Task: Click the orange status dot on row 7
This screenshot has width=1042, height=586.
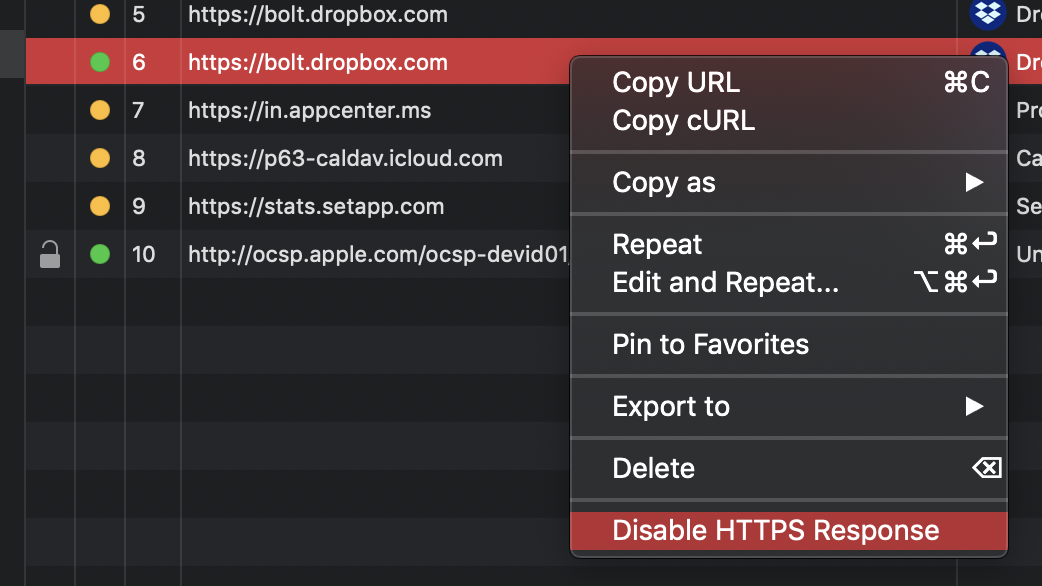Action: (x=100, y=110)
